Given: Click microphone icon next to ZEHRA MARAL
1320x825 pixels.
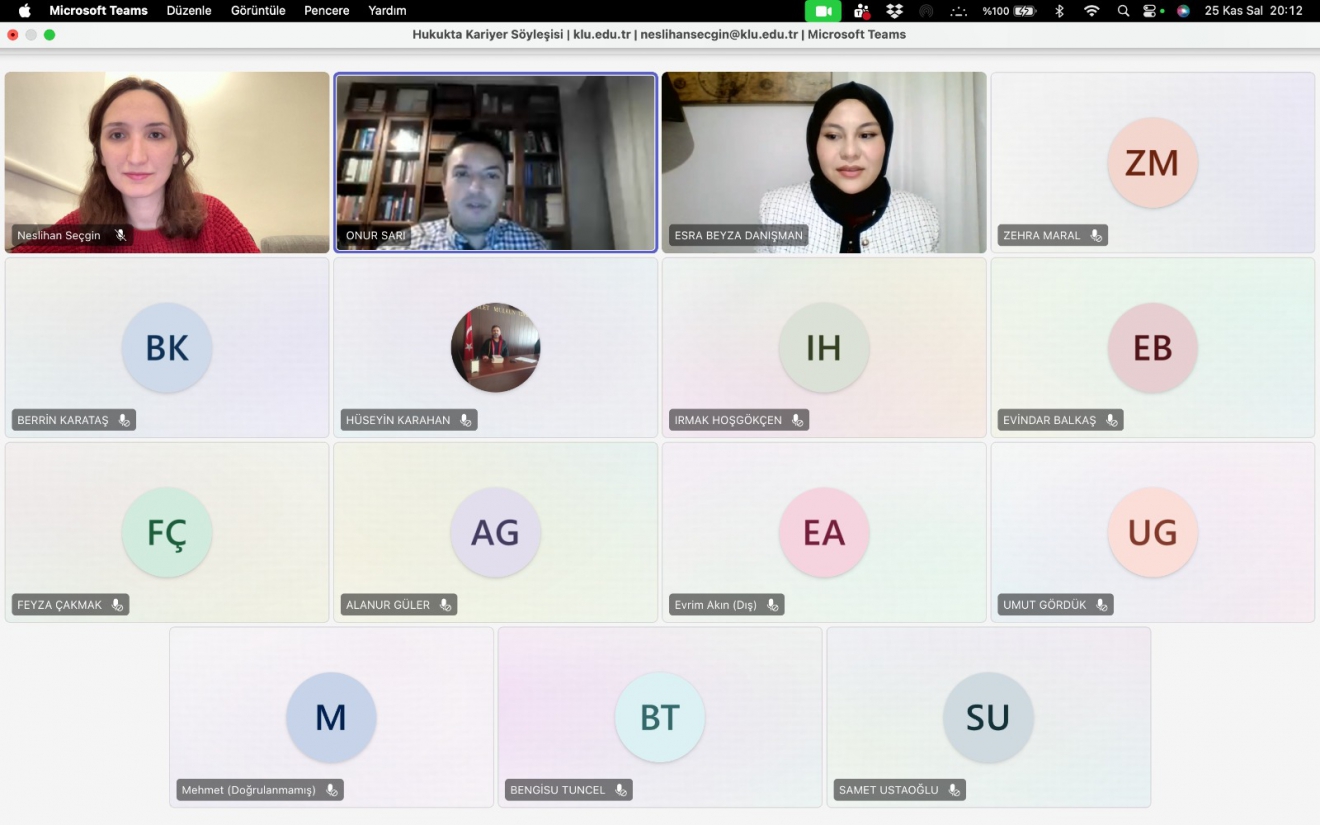Looking at the screenshot, I should tap(1096, 235).
